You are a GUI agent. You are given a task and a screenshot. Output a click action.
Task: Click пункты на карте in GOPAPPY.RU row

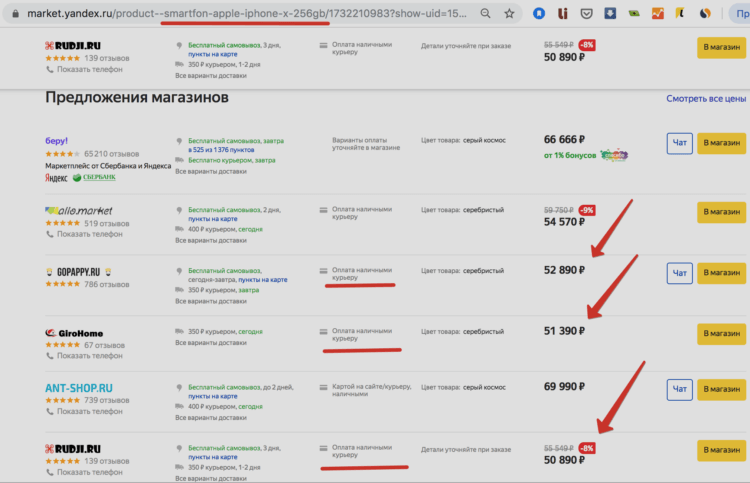pos(263,280)
